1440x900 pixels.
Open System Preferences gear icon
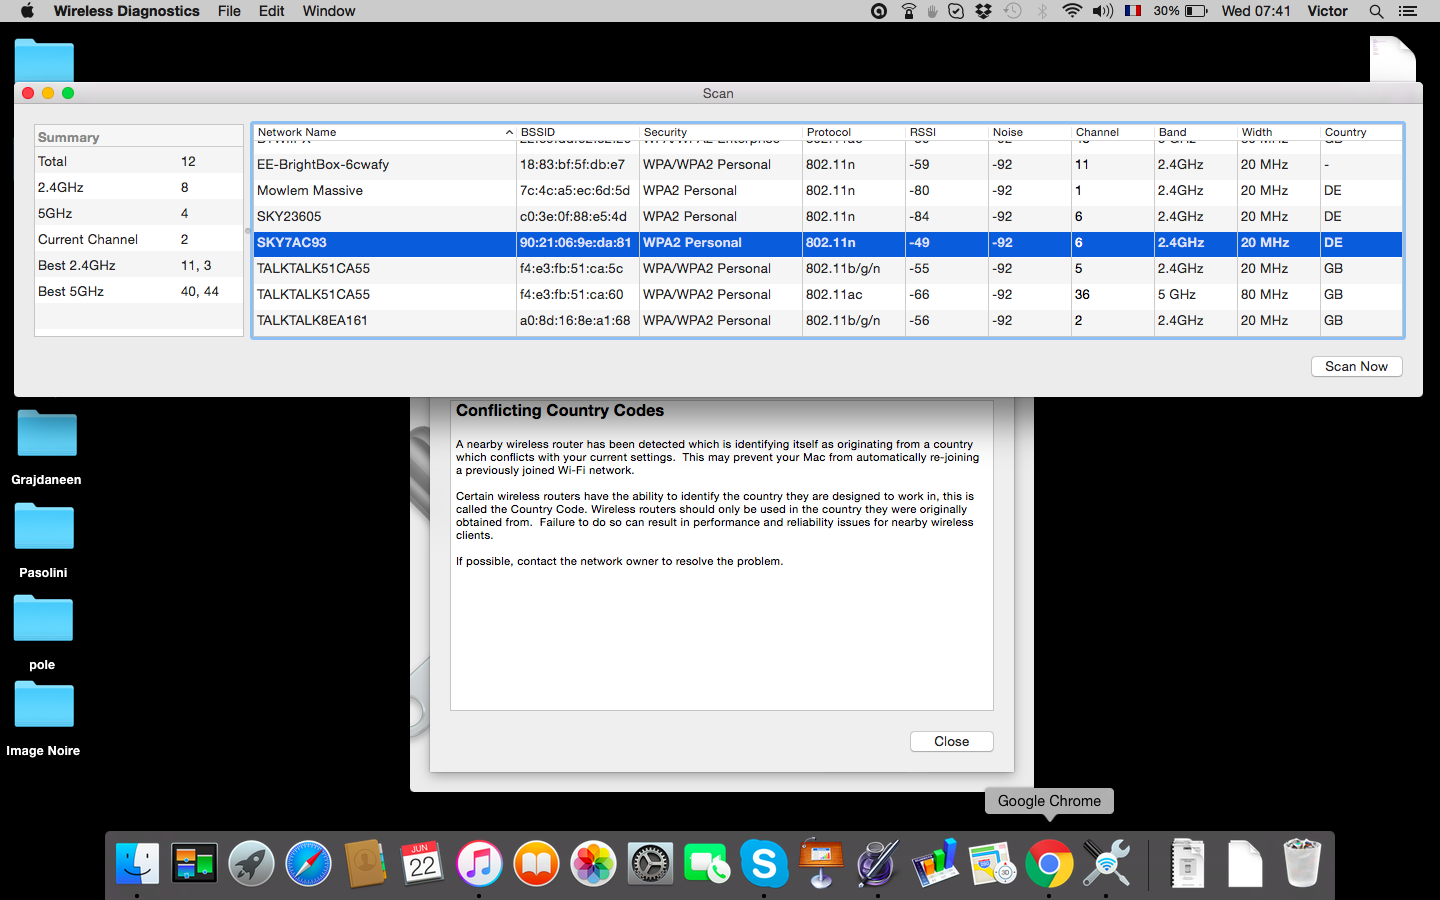pyautogui.click(x=650, y=863)
